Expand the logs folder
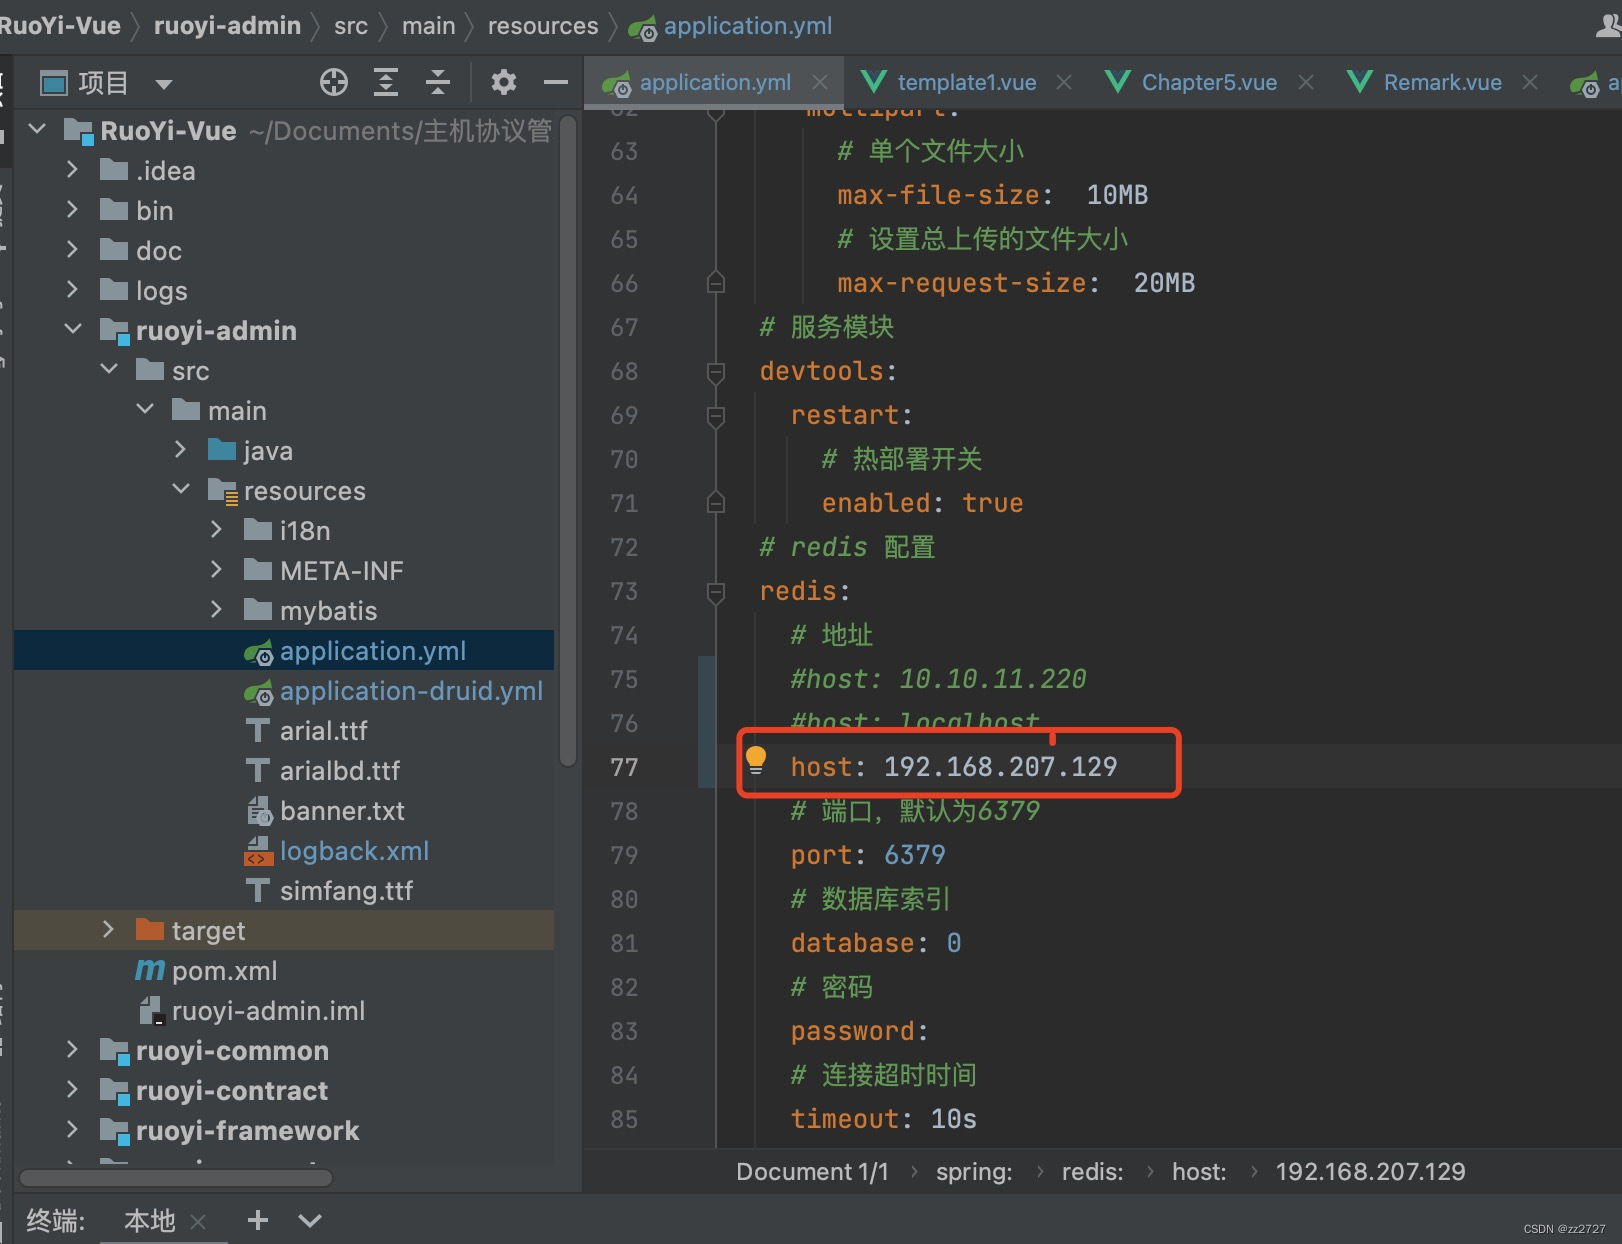The width and height of the screenshot is (1622, 1244). coord(72,289)
